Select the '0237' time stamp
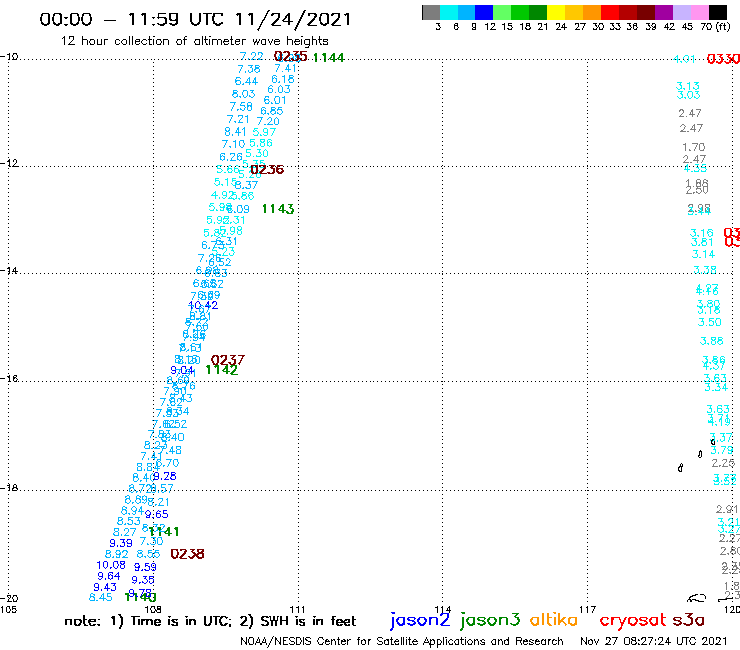 pyautogui.click(x=227, y=360)
